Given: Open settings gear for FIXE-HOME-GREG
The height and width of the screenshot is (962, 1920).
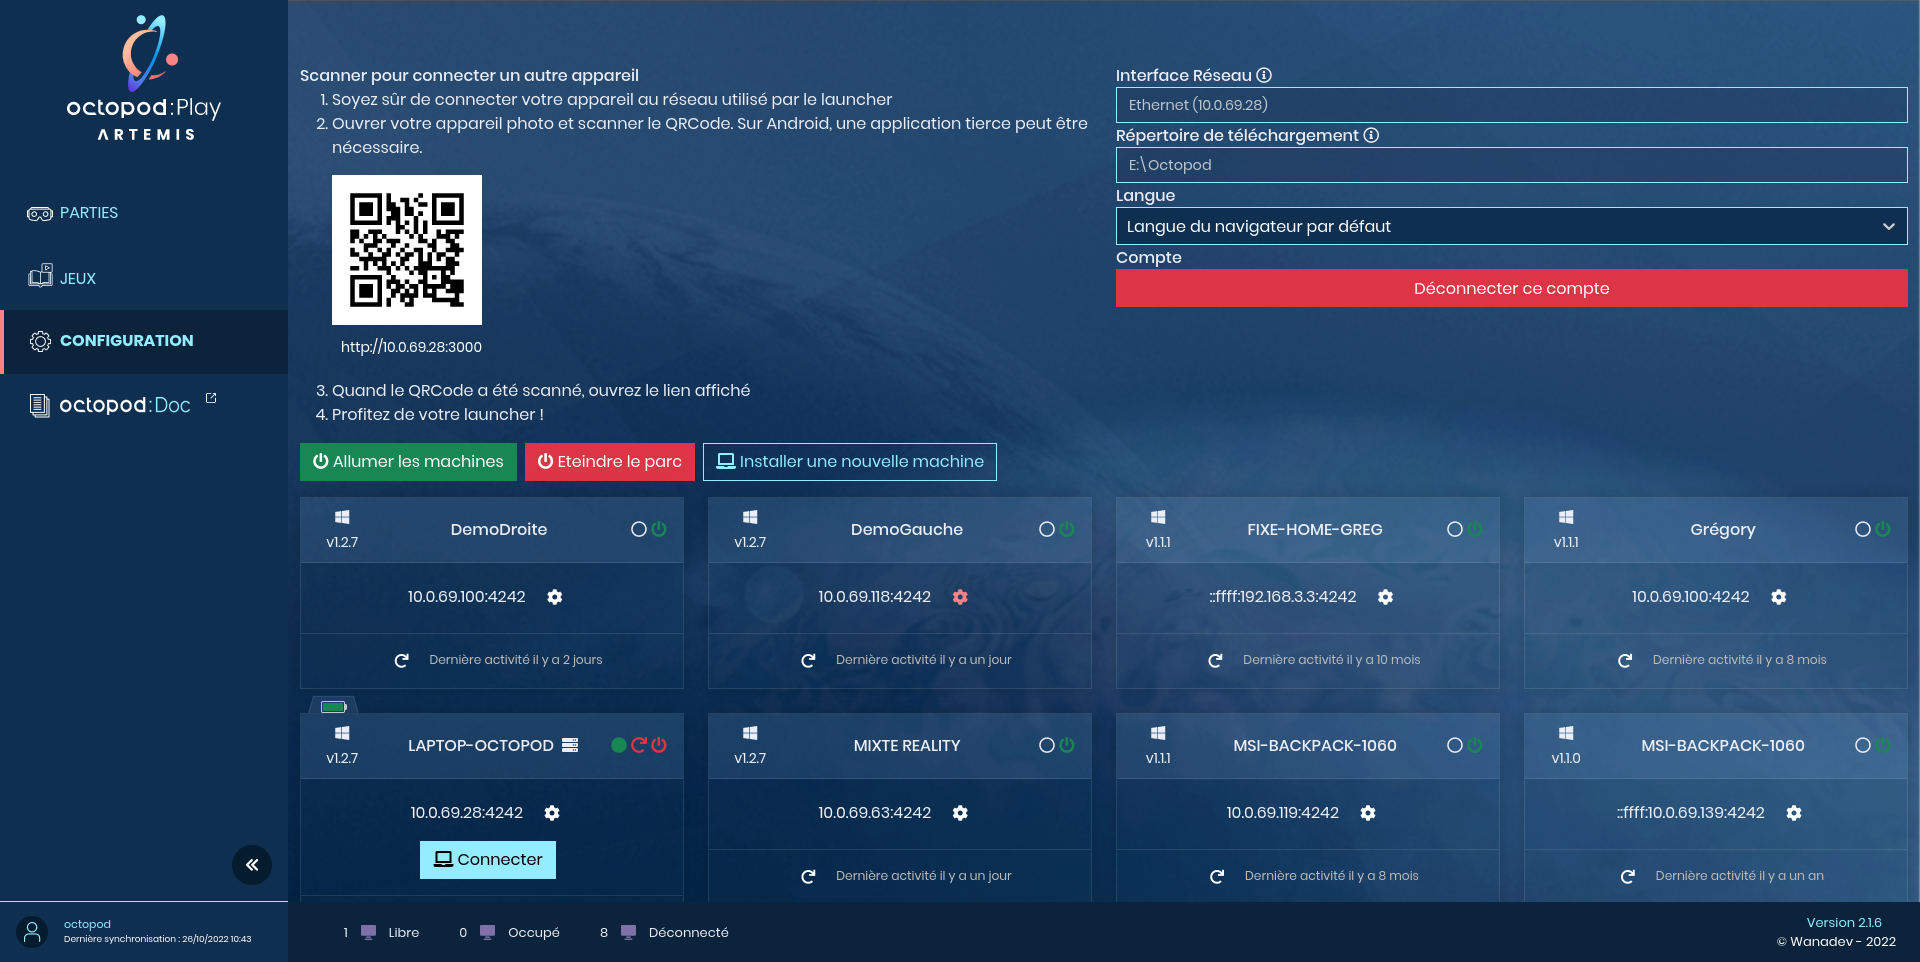Looking at the screenshot, I should click(1385, 597).
